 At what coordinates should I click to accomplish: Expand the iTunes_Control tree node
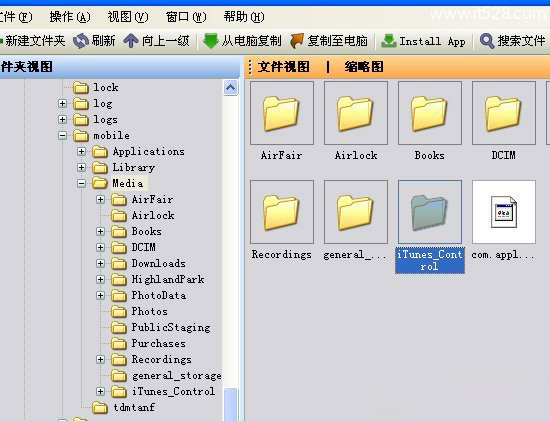point(100,392)
